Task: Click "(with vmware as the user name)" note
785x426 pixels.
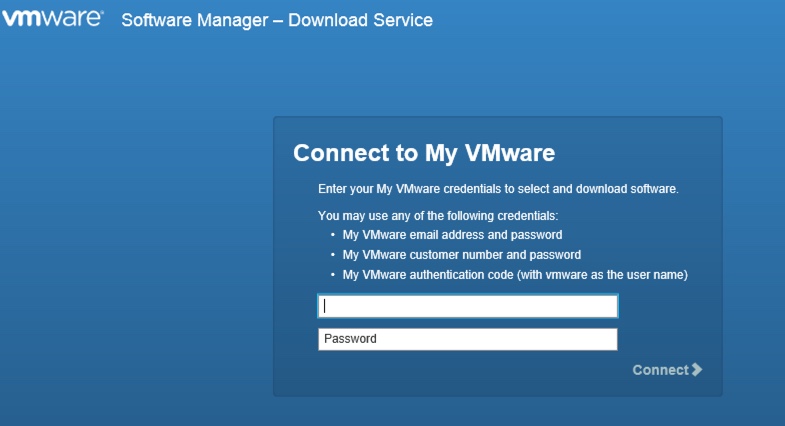Action: point(601,275)
